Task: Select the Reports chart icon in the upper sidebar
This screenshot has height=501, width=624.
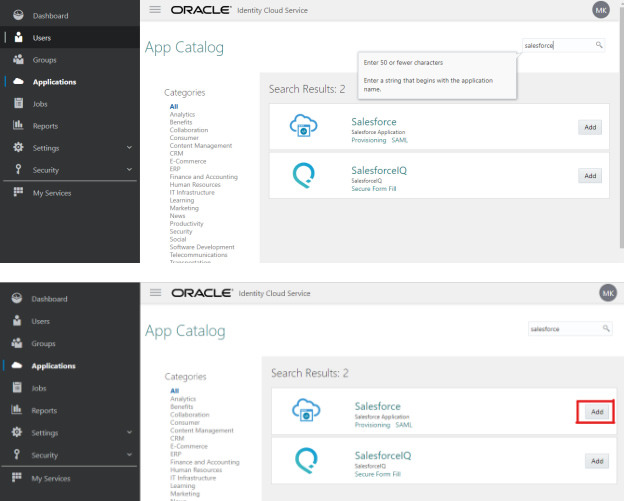Action: 18,126
